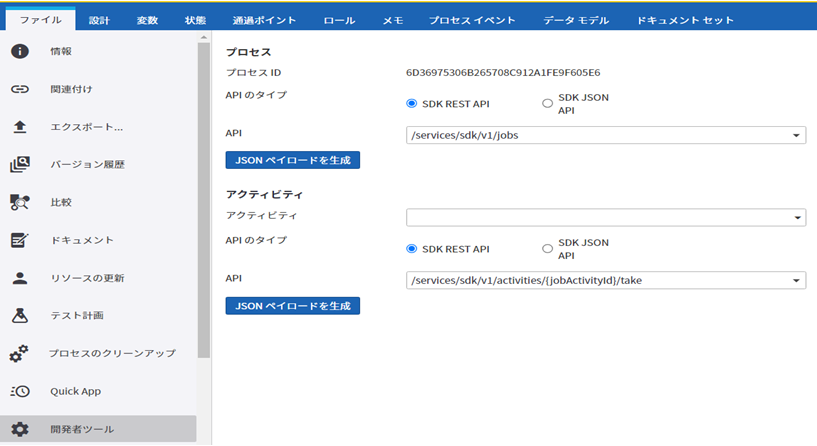Switch to the ドキュメント セット tab
The image size is (817, 446).
[x=685, y=20]
